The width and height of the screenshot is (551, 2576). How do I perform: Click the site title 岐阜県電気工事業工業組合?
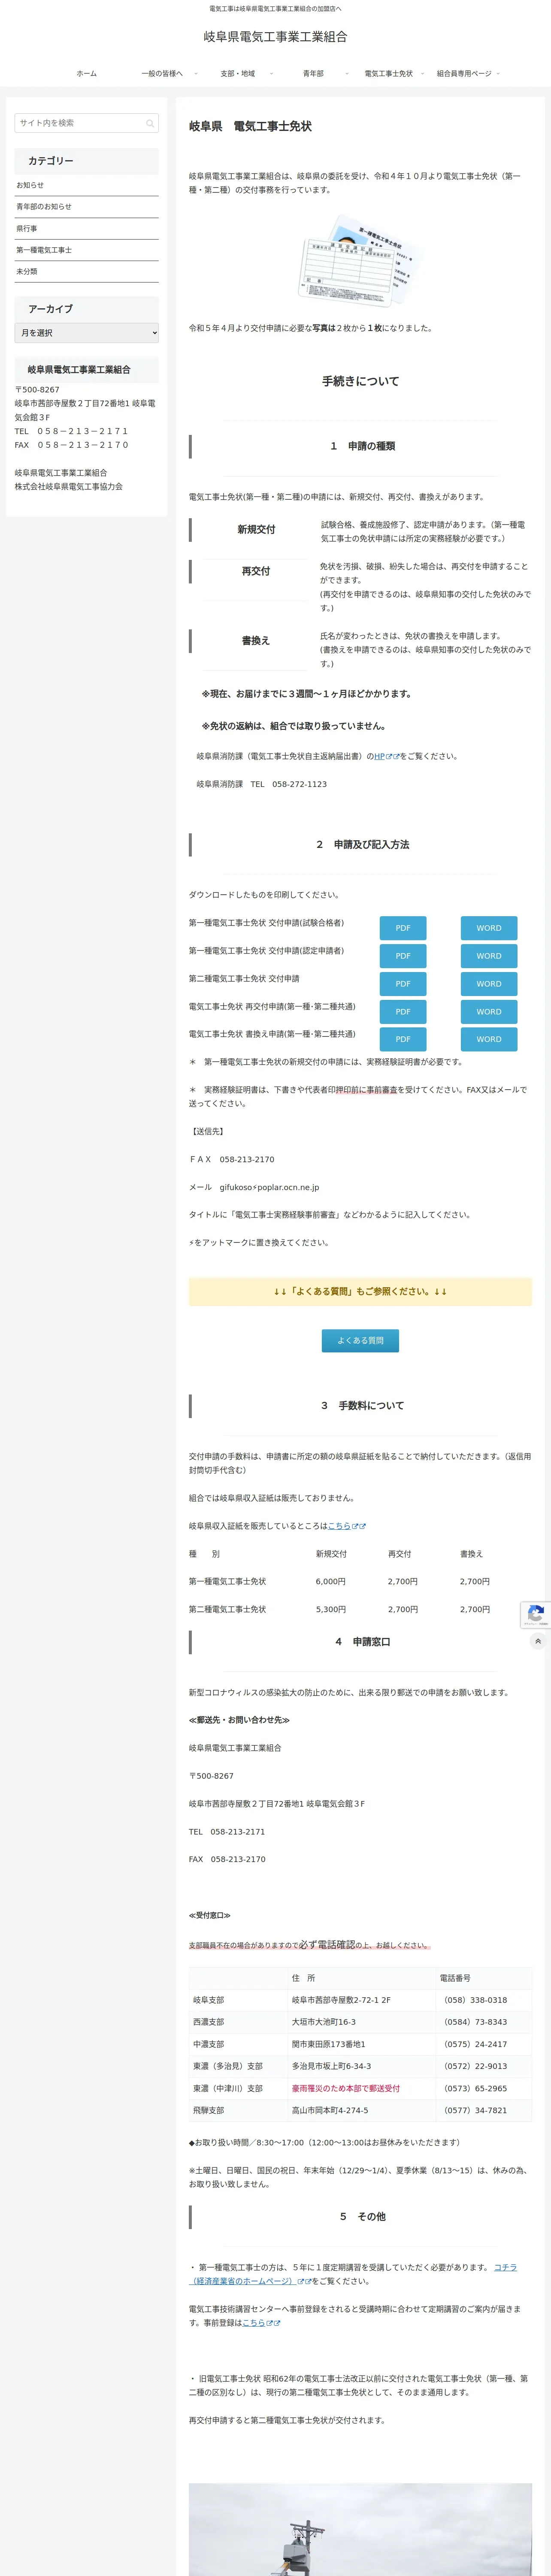[x=275, y=37]
